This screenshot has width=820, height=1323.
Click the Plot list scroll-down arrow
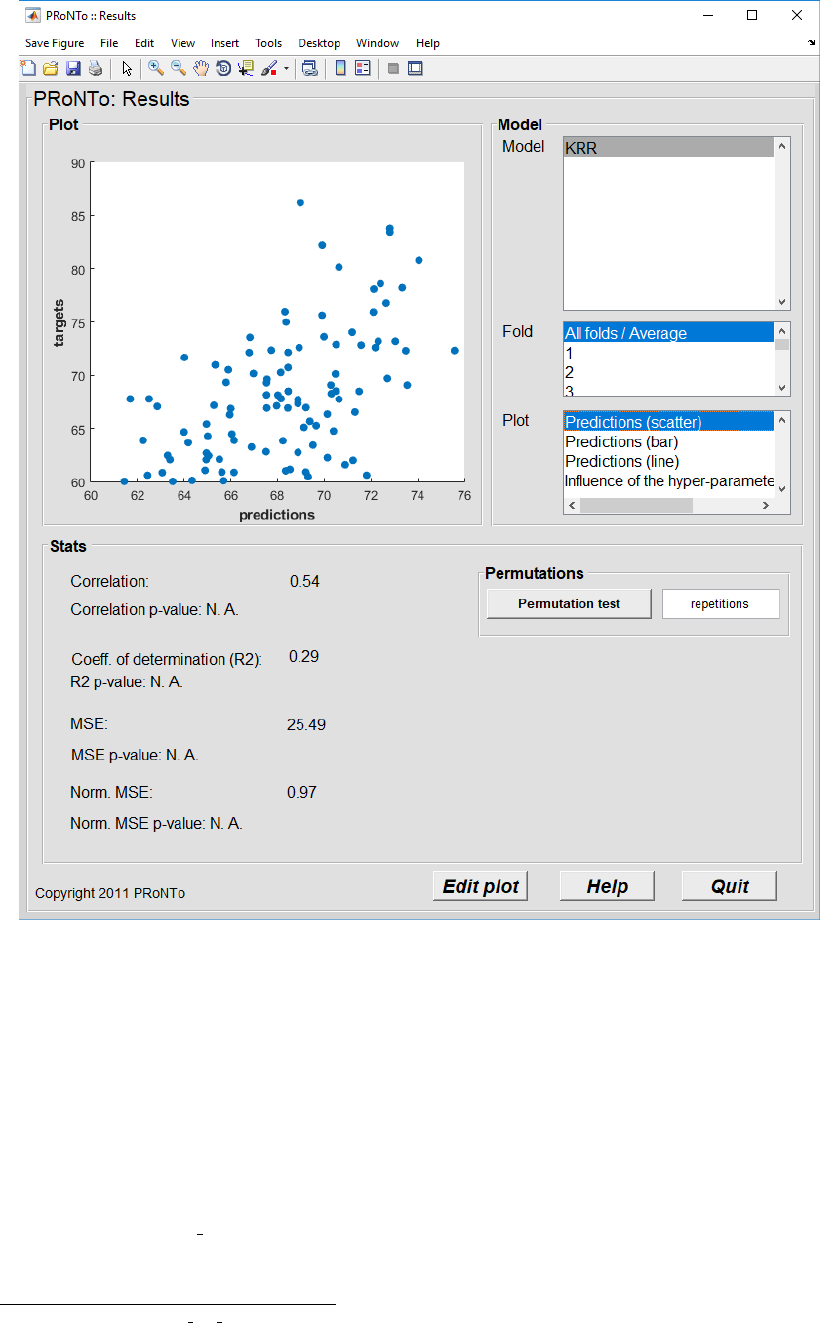[x=782, y=489]
